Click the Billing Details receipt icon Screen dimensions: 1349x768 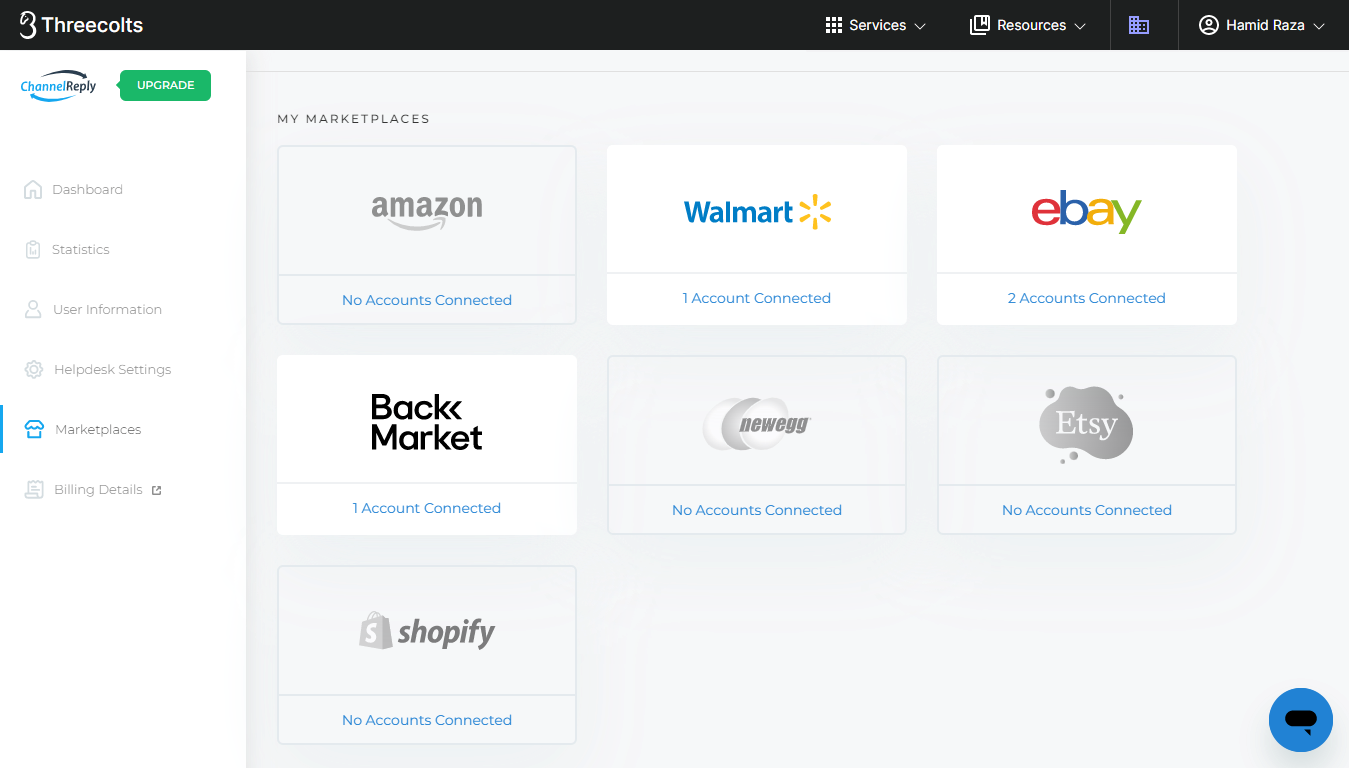point(34,490)
